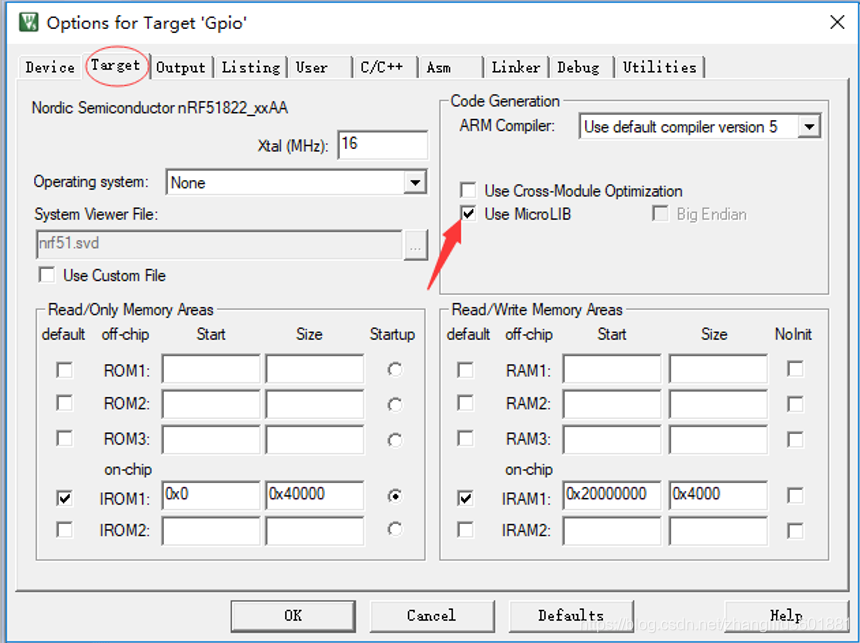This screenshot has width=860, height=643.
Task: Click the RAM1 Start field
Action: click(x=612, y=369)
